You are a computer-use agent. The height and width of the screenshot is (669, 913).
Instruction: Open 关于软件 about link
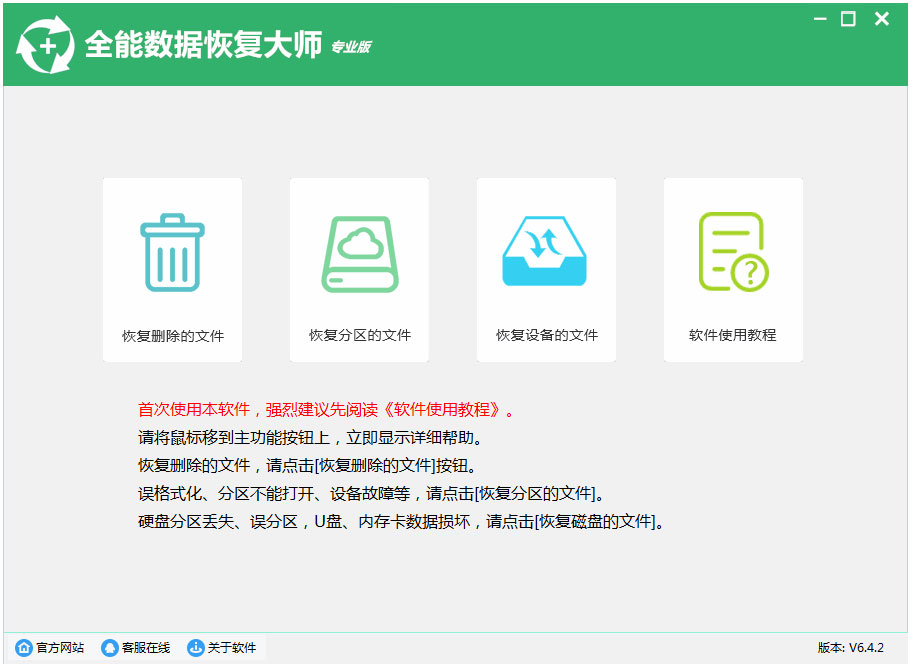pyautogui.click(x=232, y=647)
